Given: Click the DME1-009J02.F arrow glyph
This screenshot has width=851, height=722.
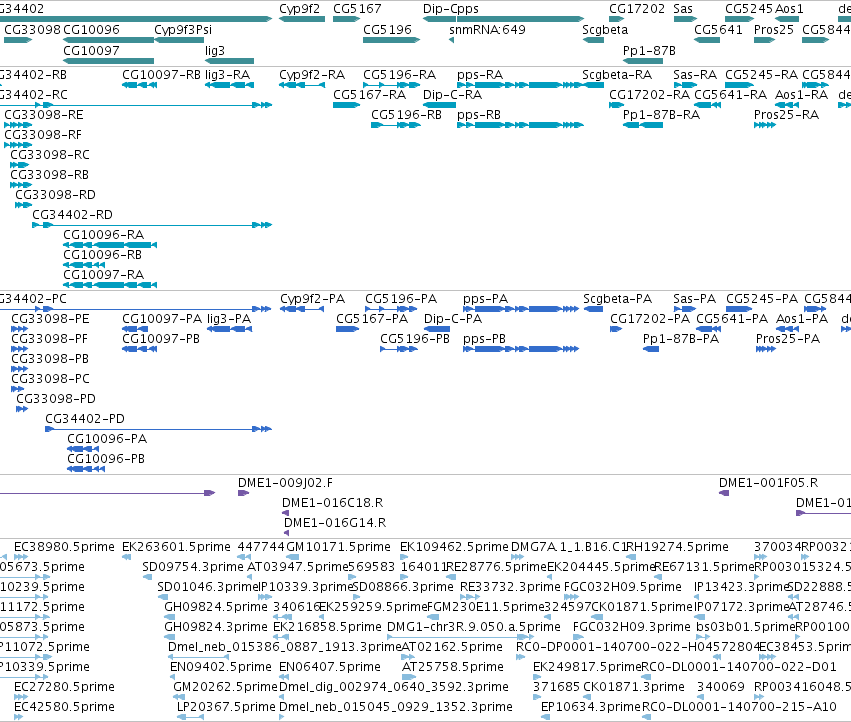Looking at the screenshot, I should [243, 493].
